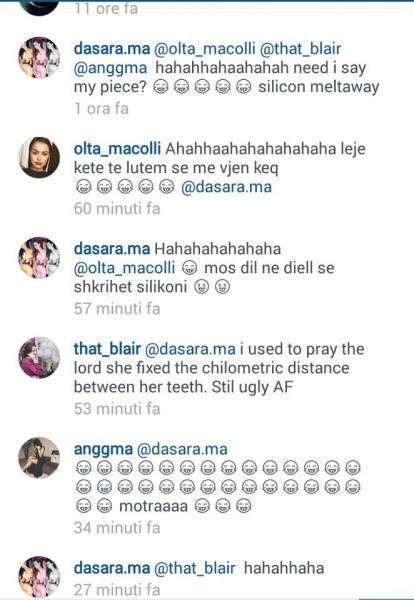Tap anggma's profile picture

point(39,458)
